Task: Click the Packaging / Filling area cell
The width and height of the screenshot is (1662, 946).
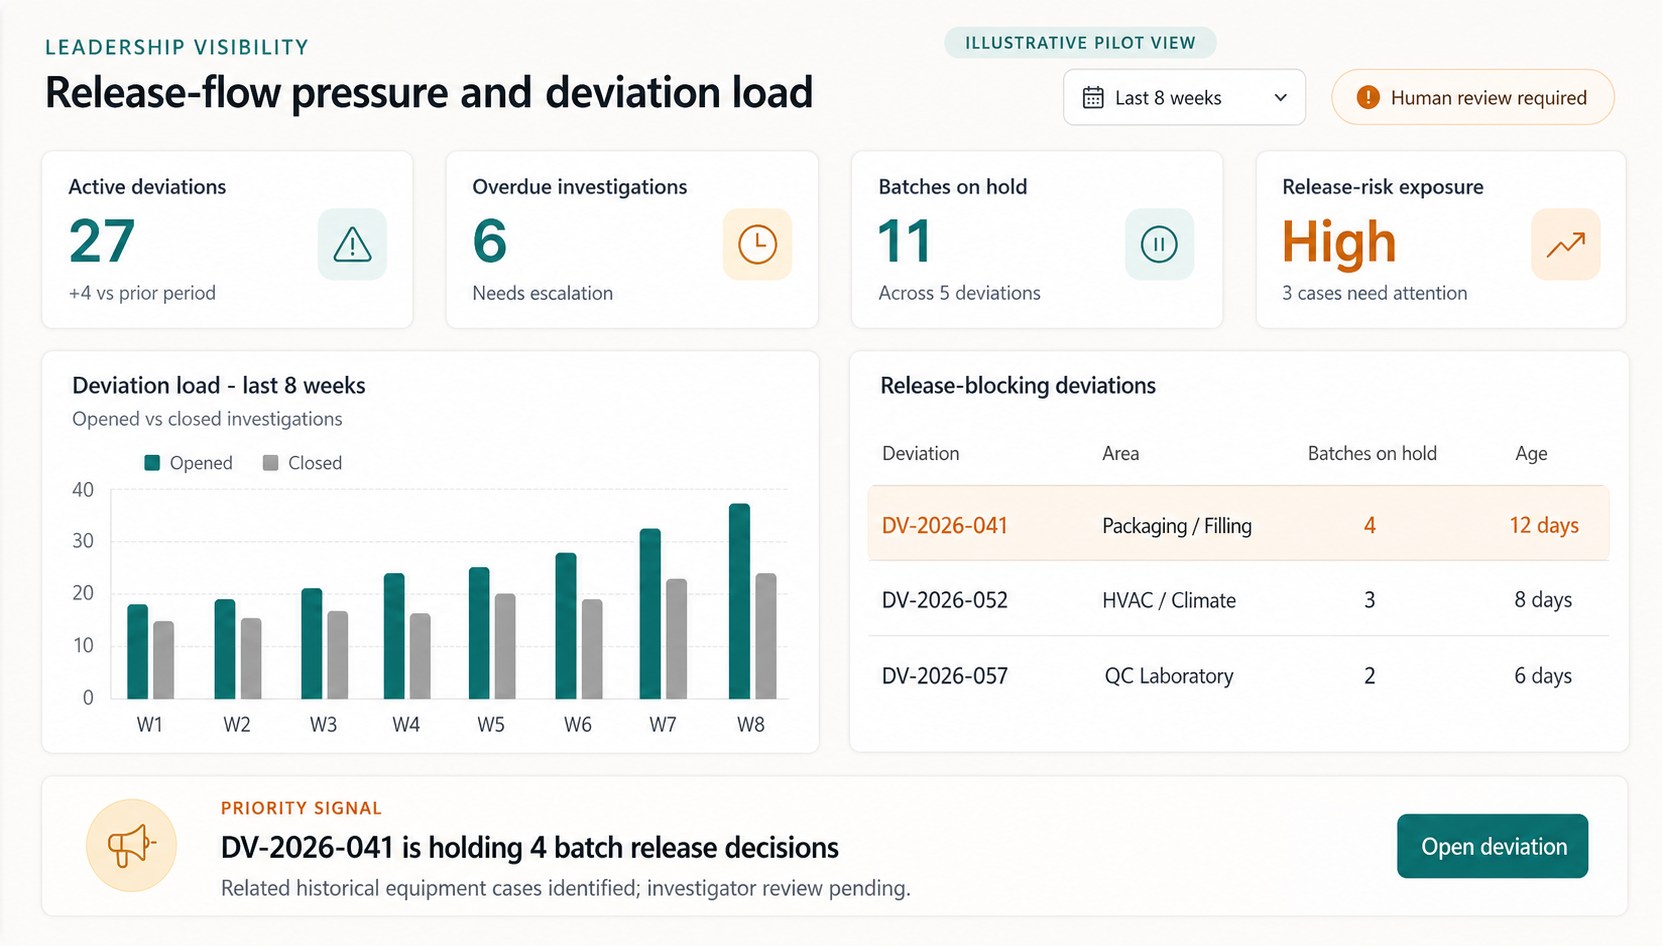Action: (1177, 525)
